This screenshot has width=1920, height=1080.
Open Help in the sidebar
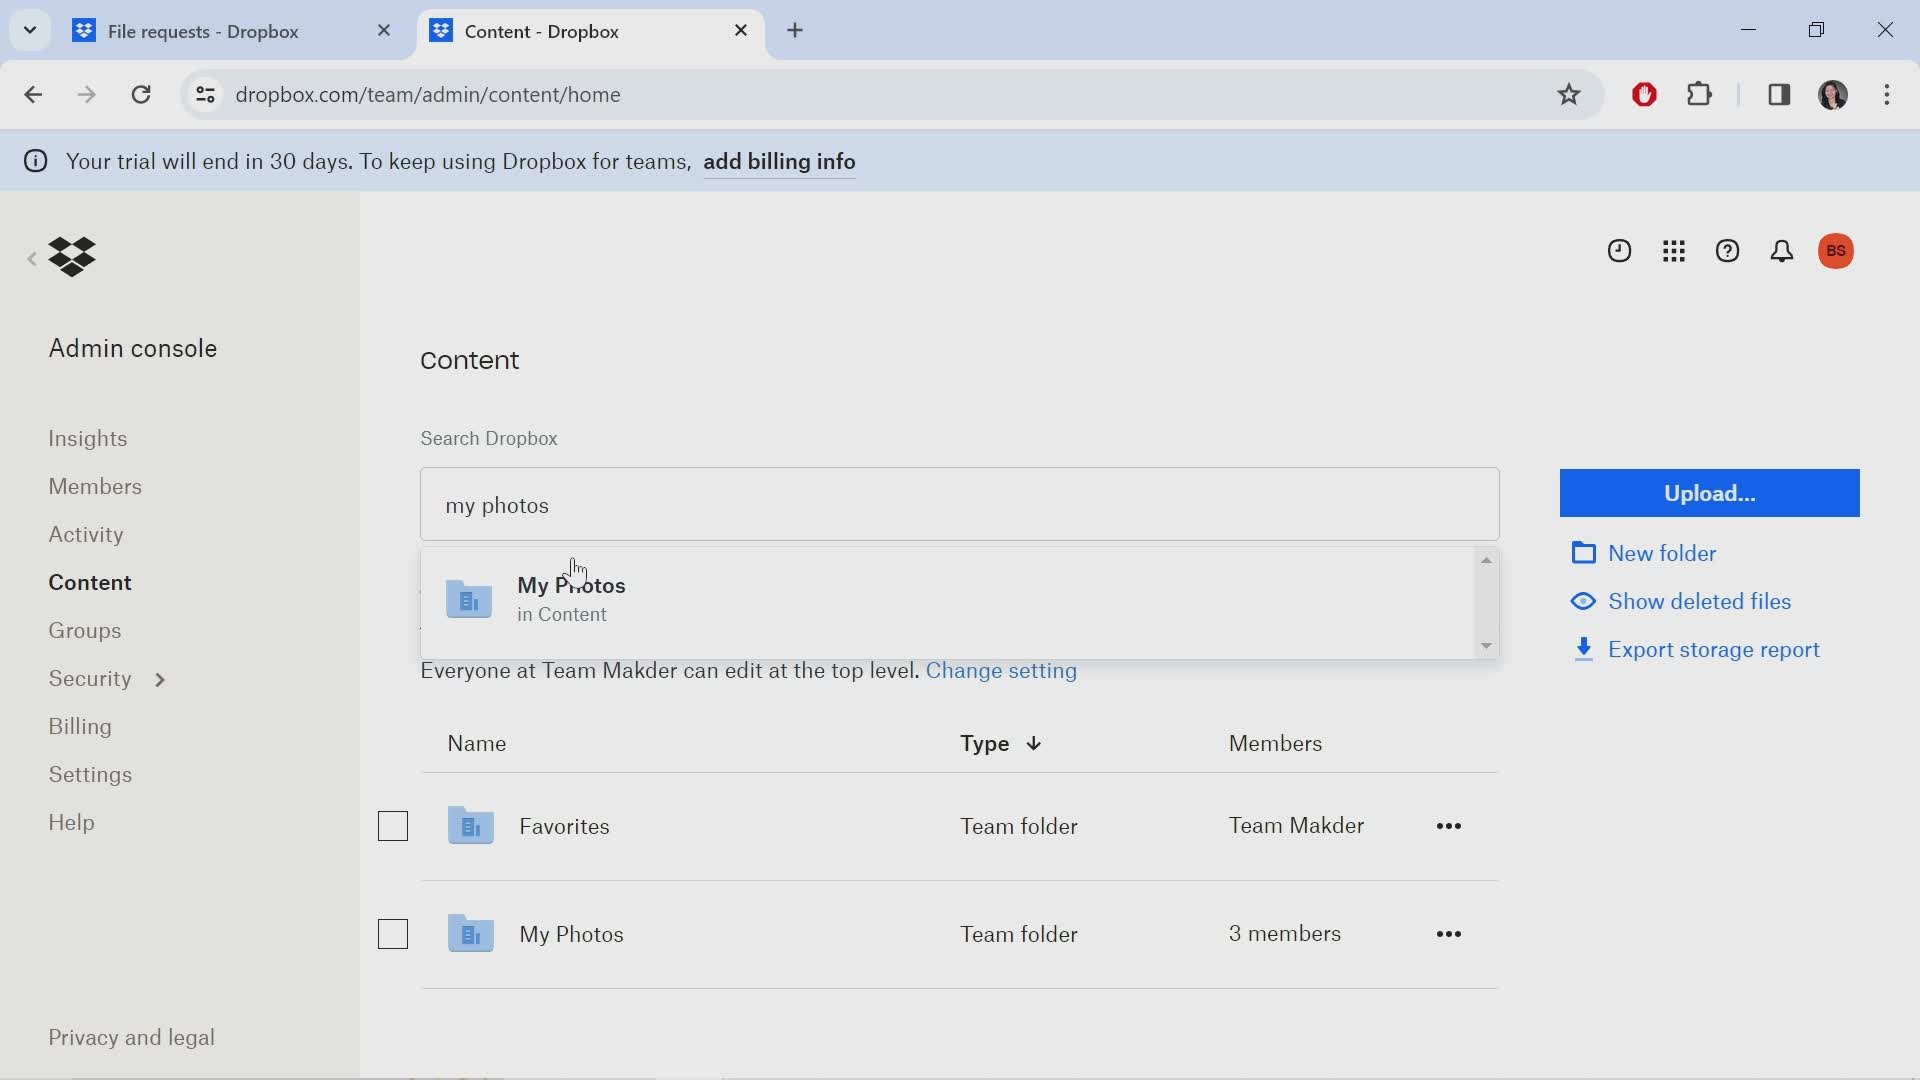(x=72, y=822)
